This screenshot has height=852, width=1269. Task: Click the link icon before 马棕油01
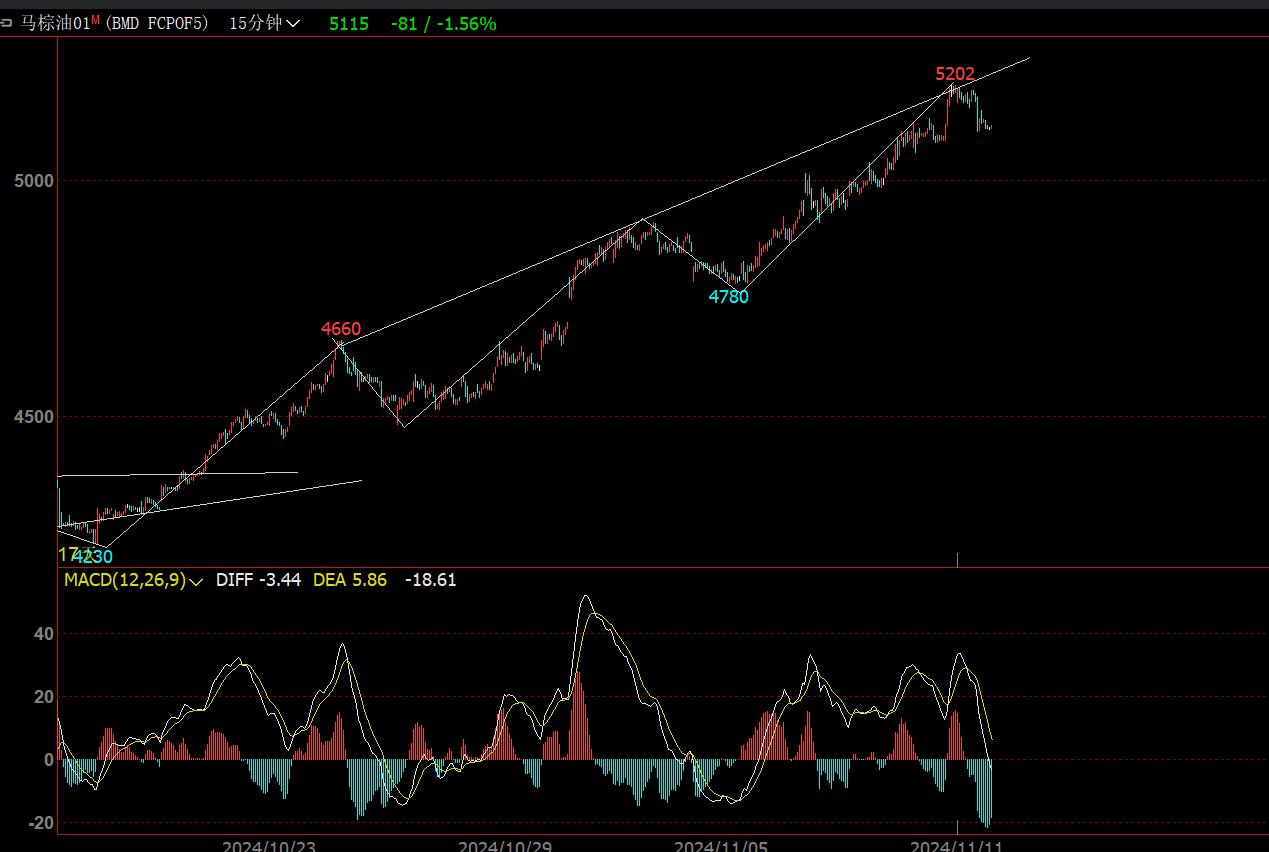6,23
